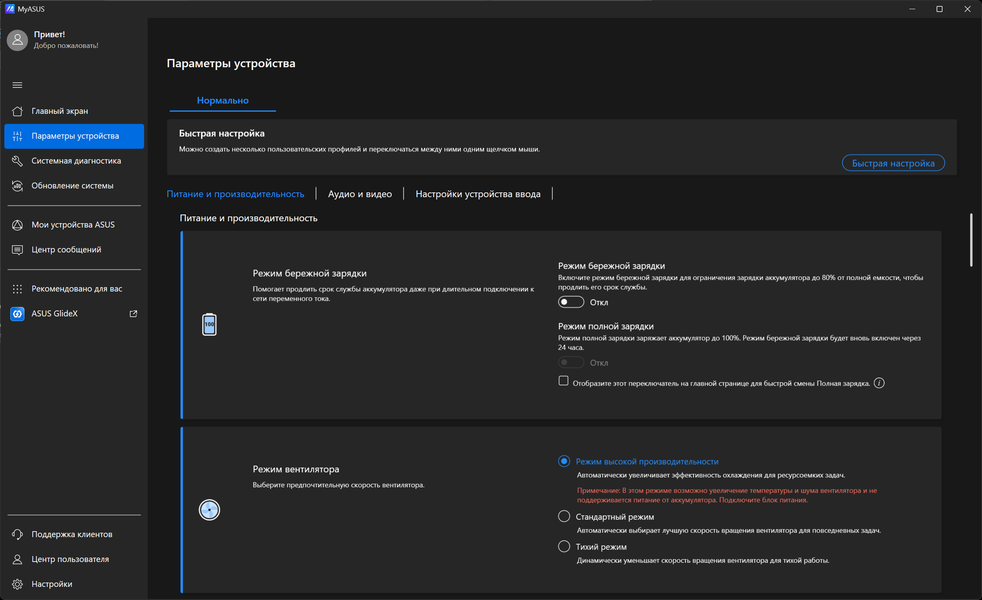Viewport: 982px width, 600px height.
Task: Click the person icon for Центр пользователя
Action: (x=18, y=559)
